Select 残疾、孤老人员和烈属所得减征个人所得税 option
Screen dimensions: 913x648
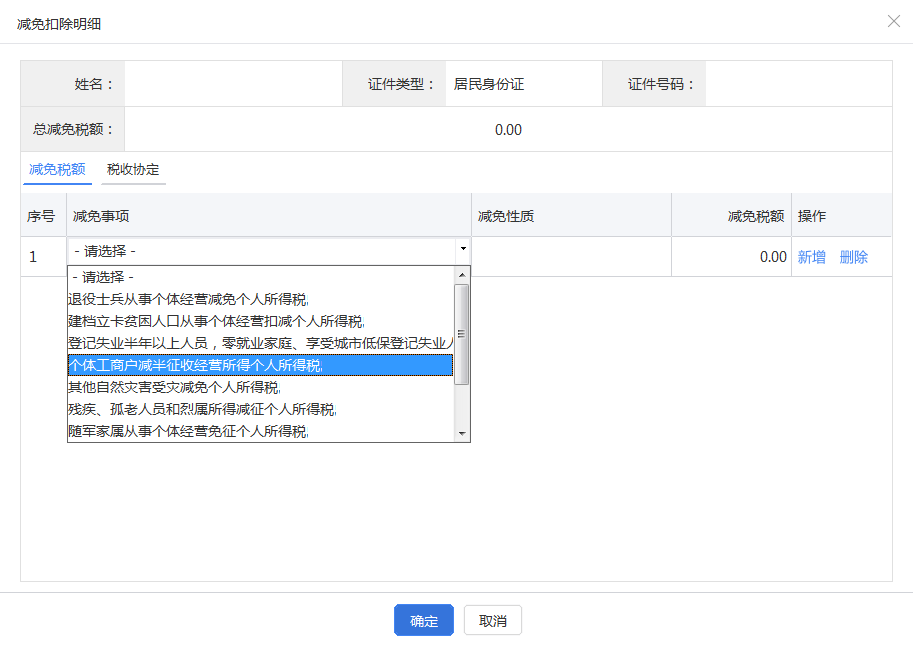pyautogui.click(x=261, y=410)
